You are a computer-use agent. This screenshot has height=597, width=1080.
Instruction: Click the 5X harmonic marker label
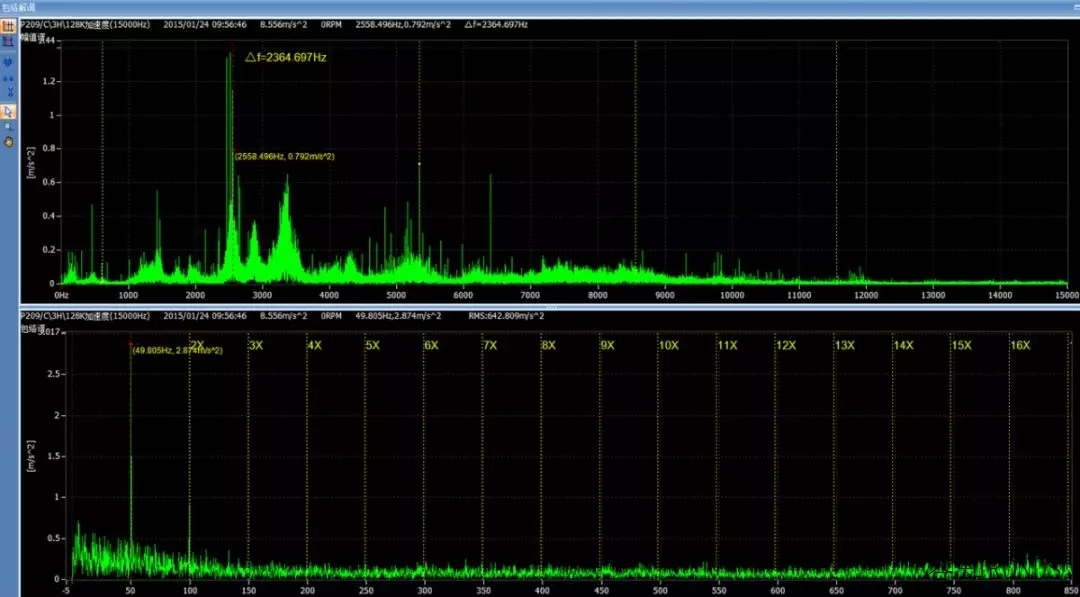pyautogui.click(x=372, y=345)
